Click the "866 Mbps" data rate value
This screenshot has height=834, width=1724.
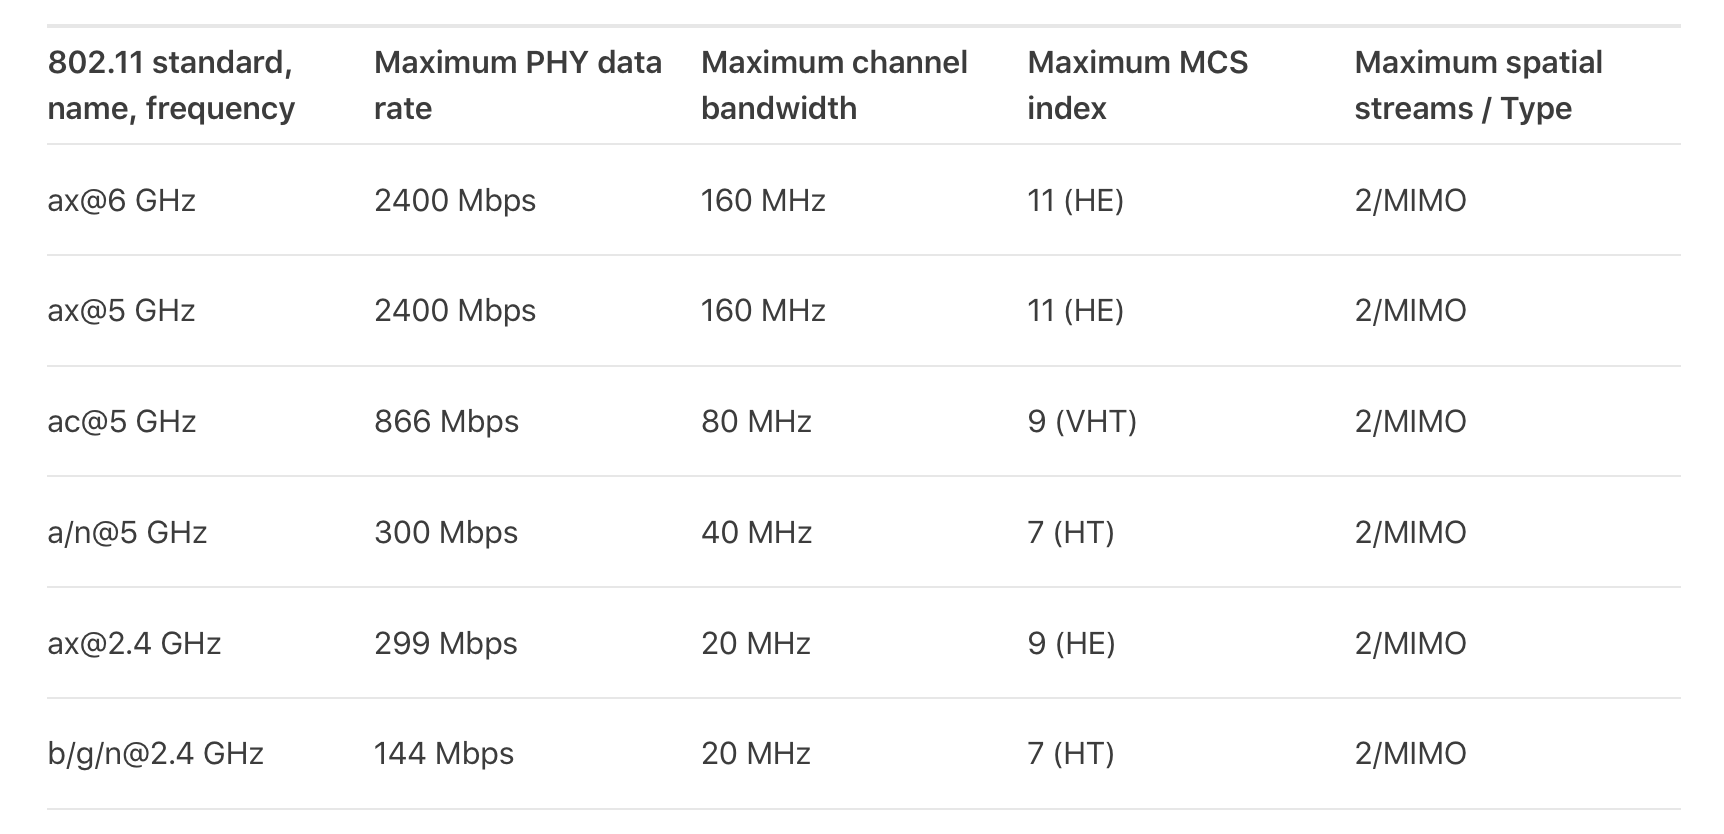point(446,422)
